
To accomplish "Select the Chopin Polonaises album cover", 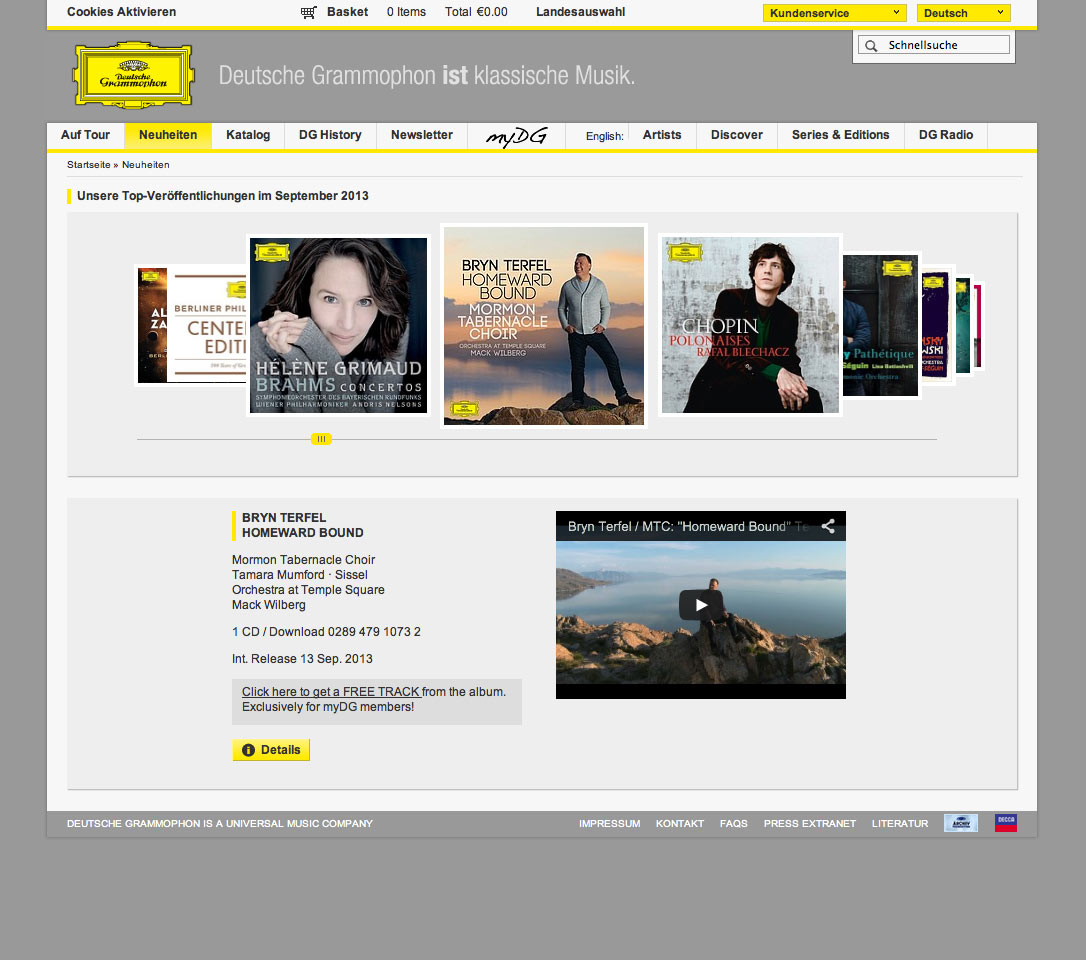I will tap(750, 325).
